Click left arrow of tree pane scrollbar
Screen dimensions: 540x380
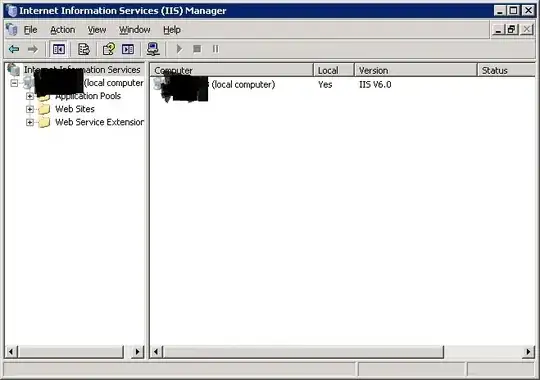pos(11,352)
